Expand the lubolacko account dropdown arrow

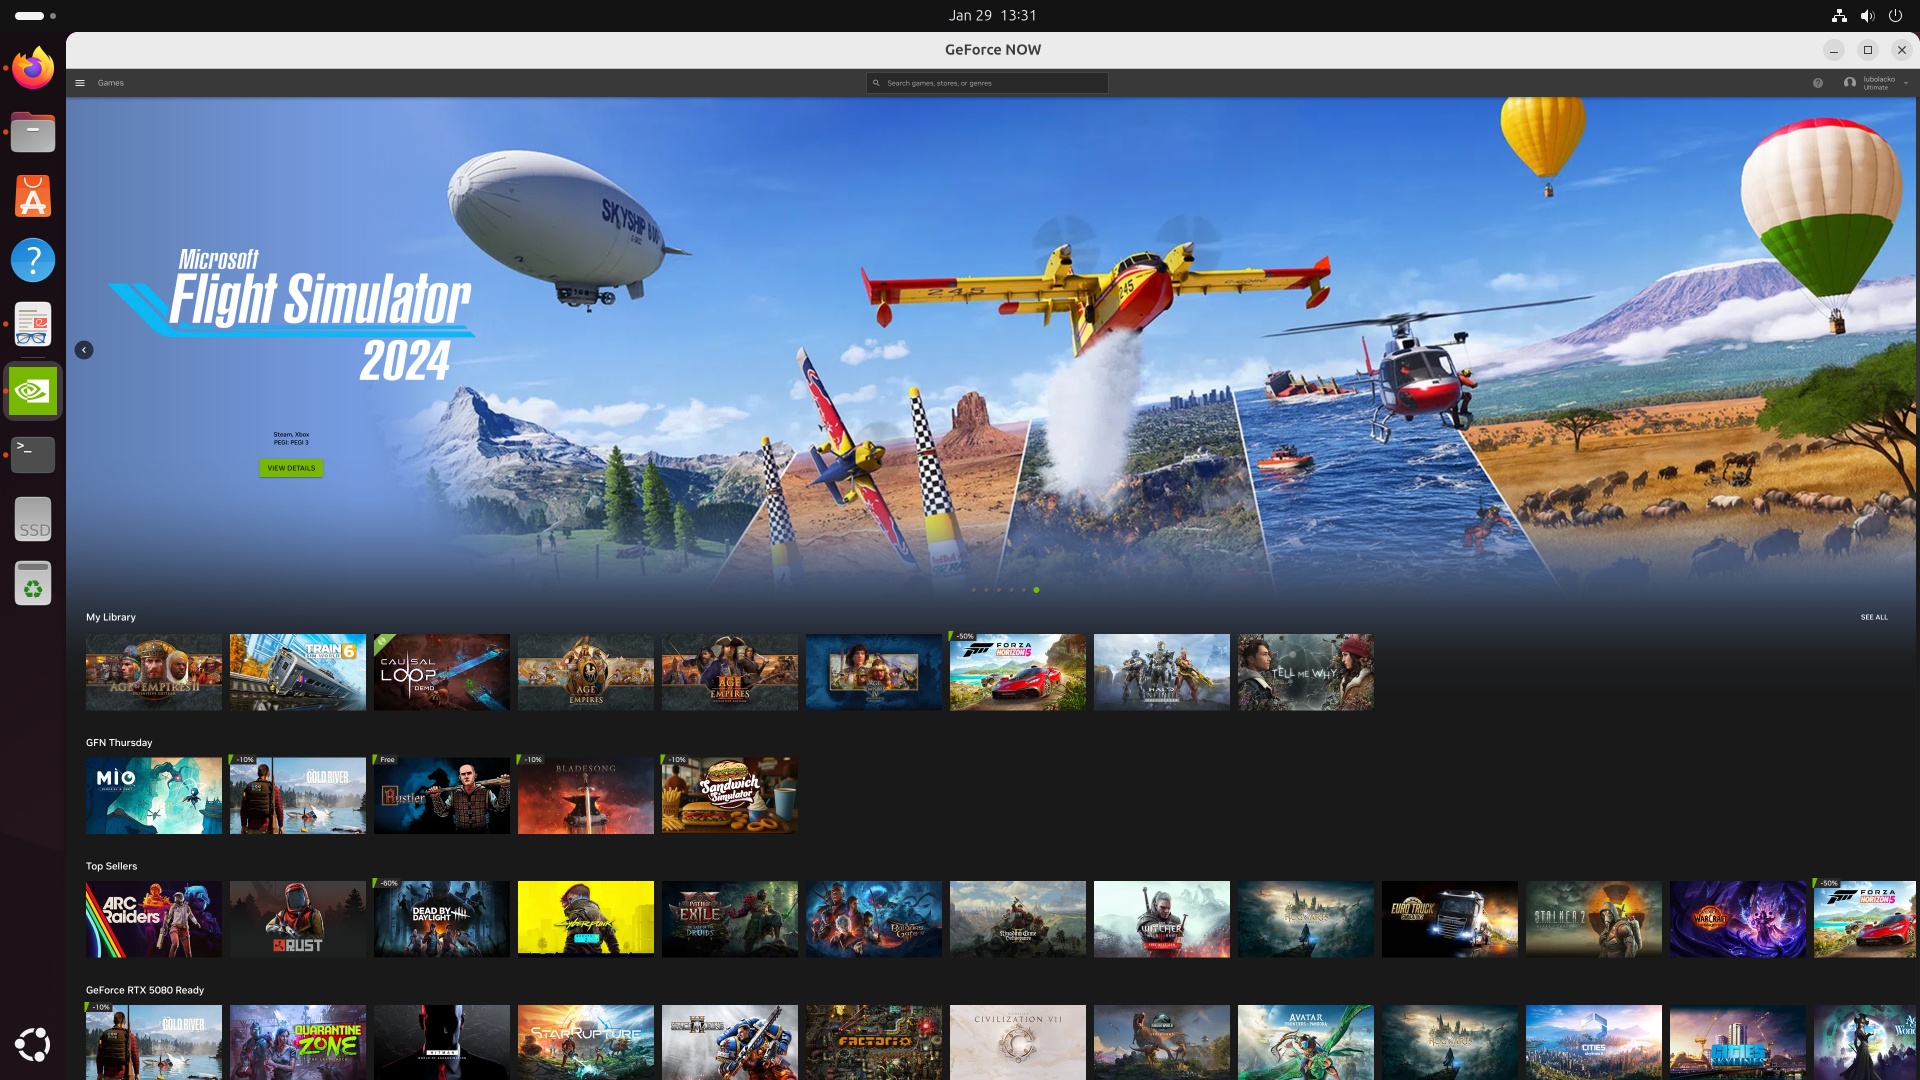(x=1906, y=83)
